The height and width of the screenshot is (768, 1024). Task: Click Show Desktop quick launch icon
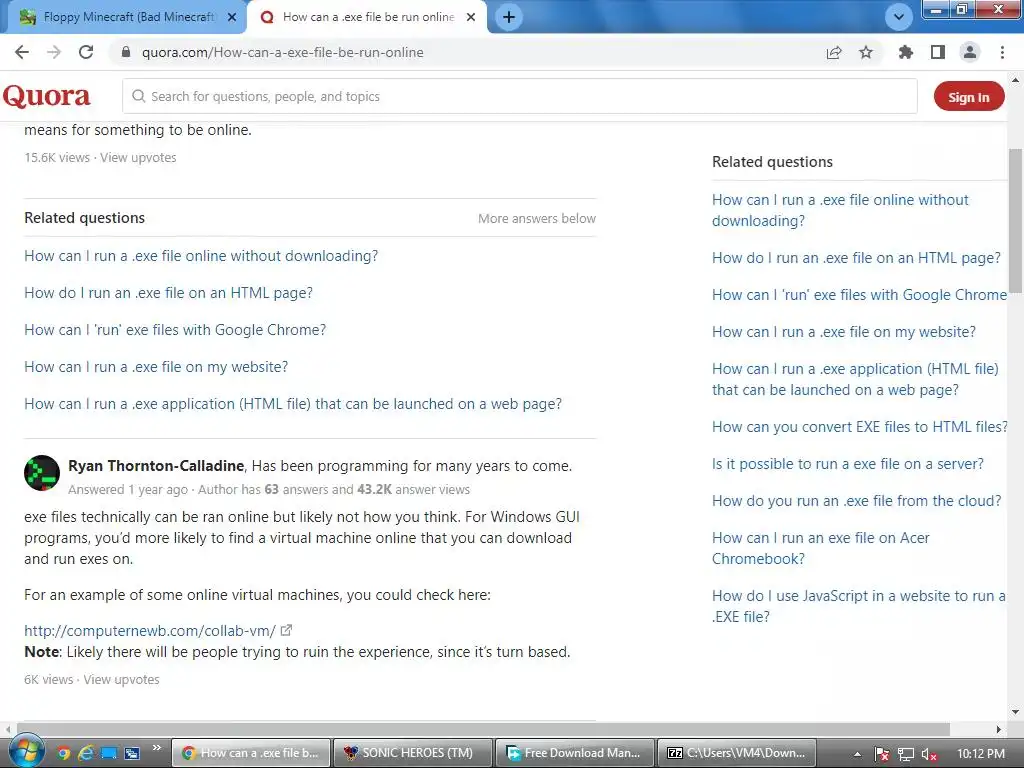click(x=108, y=754)
